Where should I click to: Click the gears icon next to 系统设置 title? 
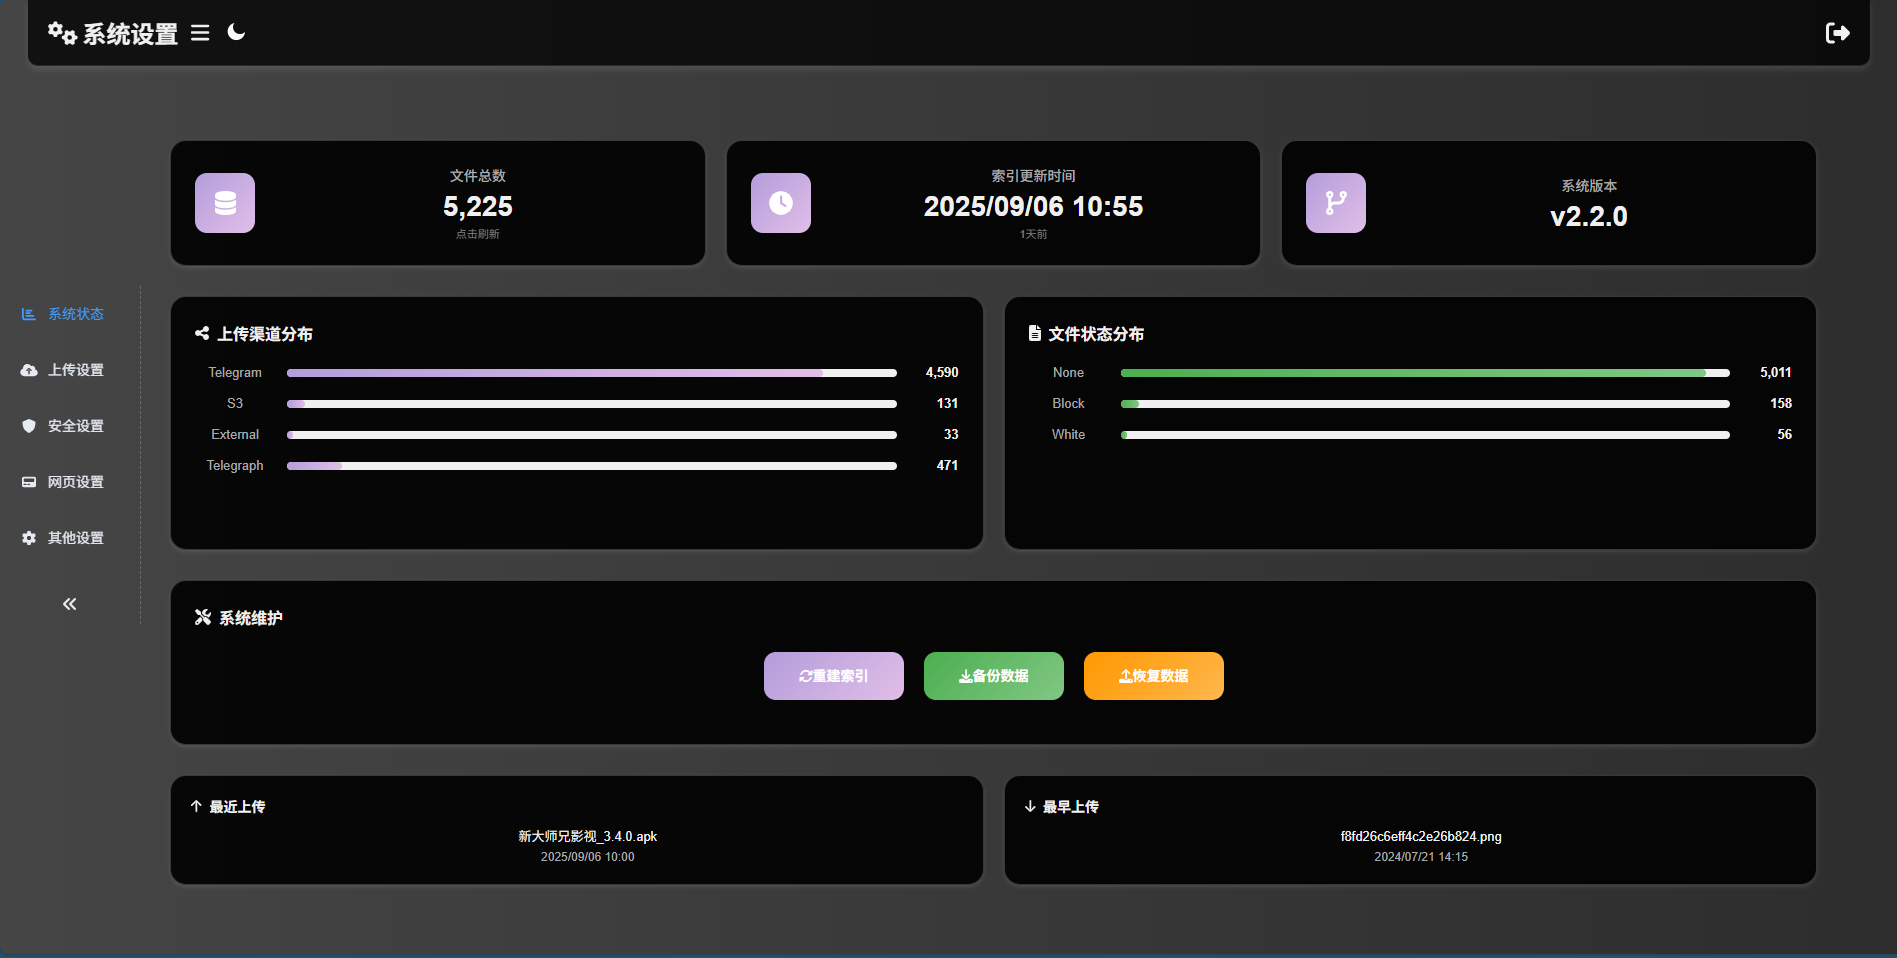(x=60, y=32)
